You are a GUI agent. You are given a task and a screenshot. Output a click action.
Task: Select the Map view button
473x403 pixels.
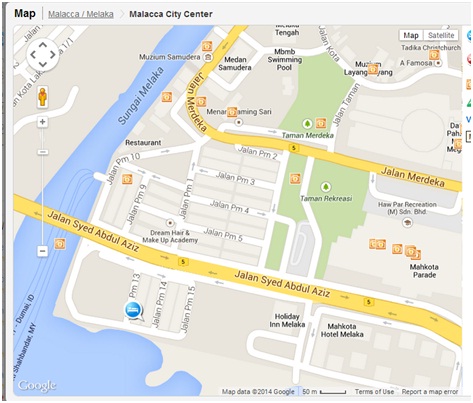(x=411, y=35)
